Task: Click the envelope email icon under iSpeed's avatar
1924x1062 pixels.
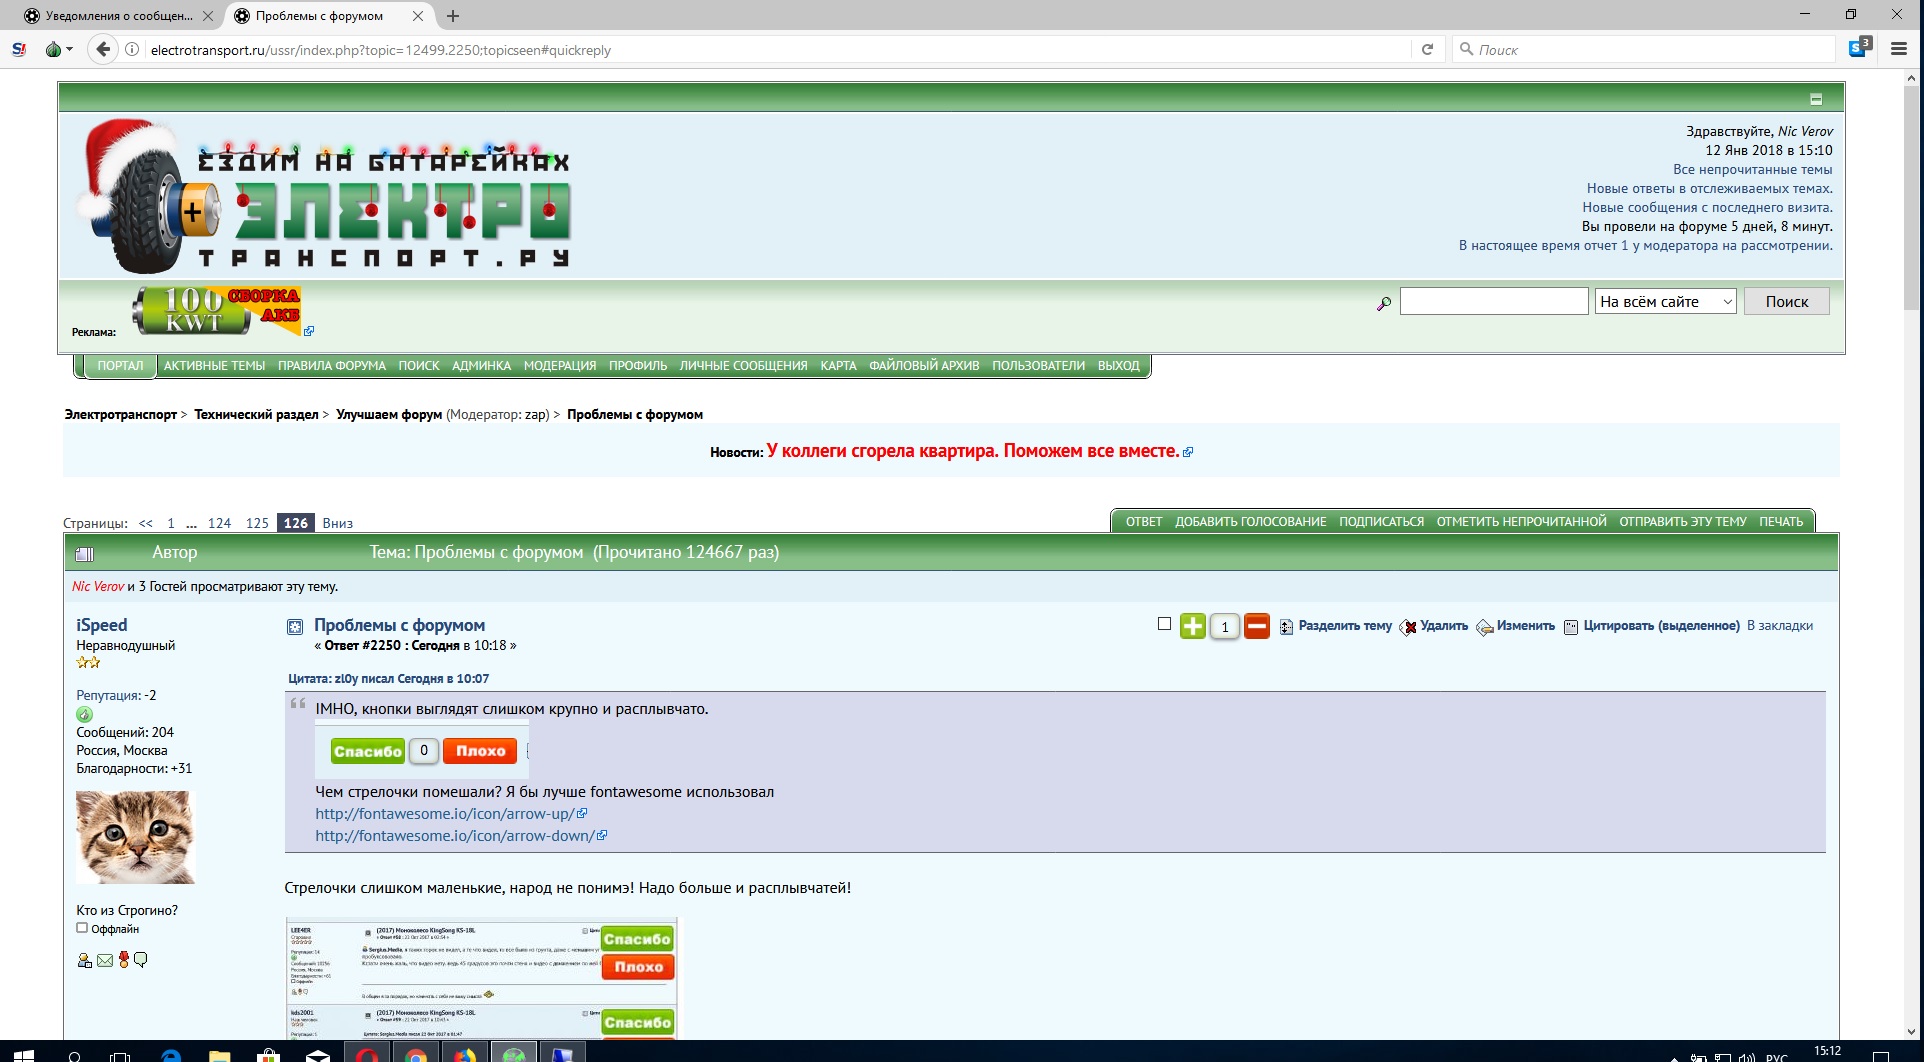Action: pyautogui.click(x=105, y=960)
